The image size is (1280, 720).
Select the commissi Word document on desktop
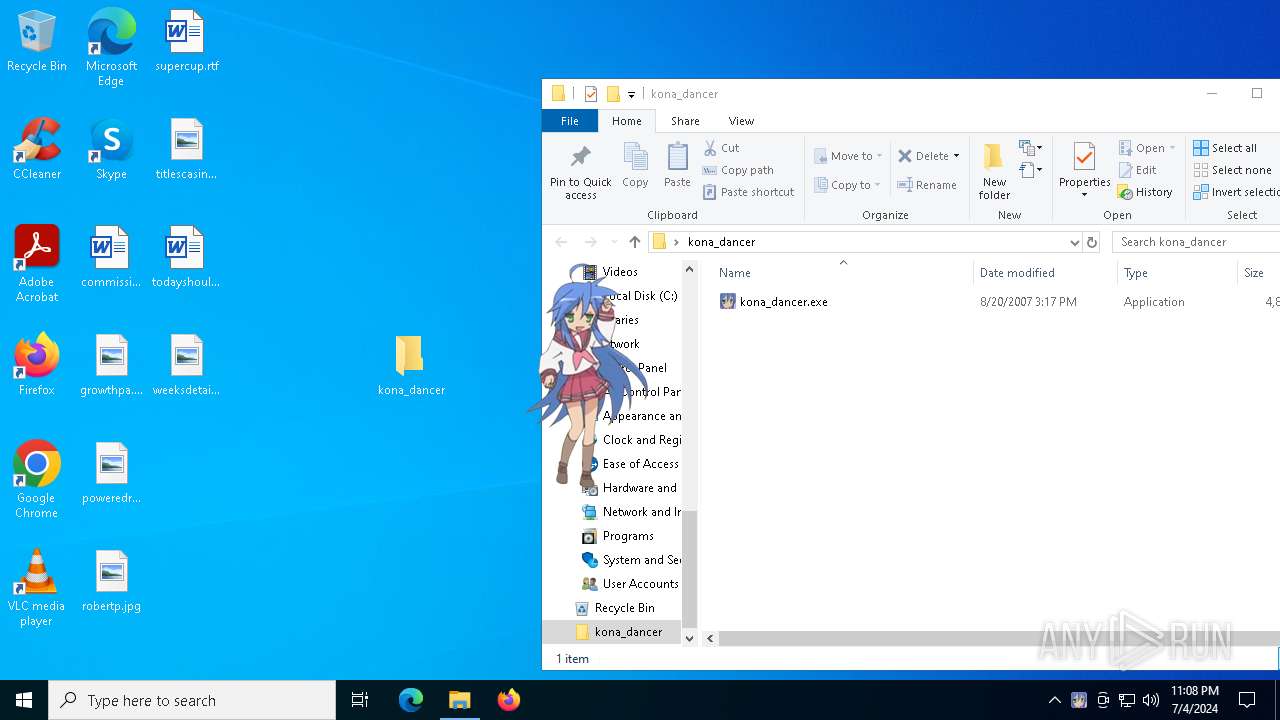pos(111,258)
